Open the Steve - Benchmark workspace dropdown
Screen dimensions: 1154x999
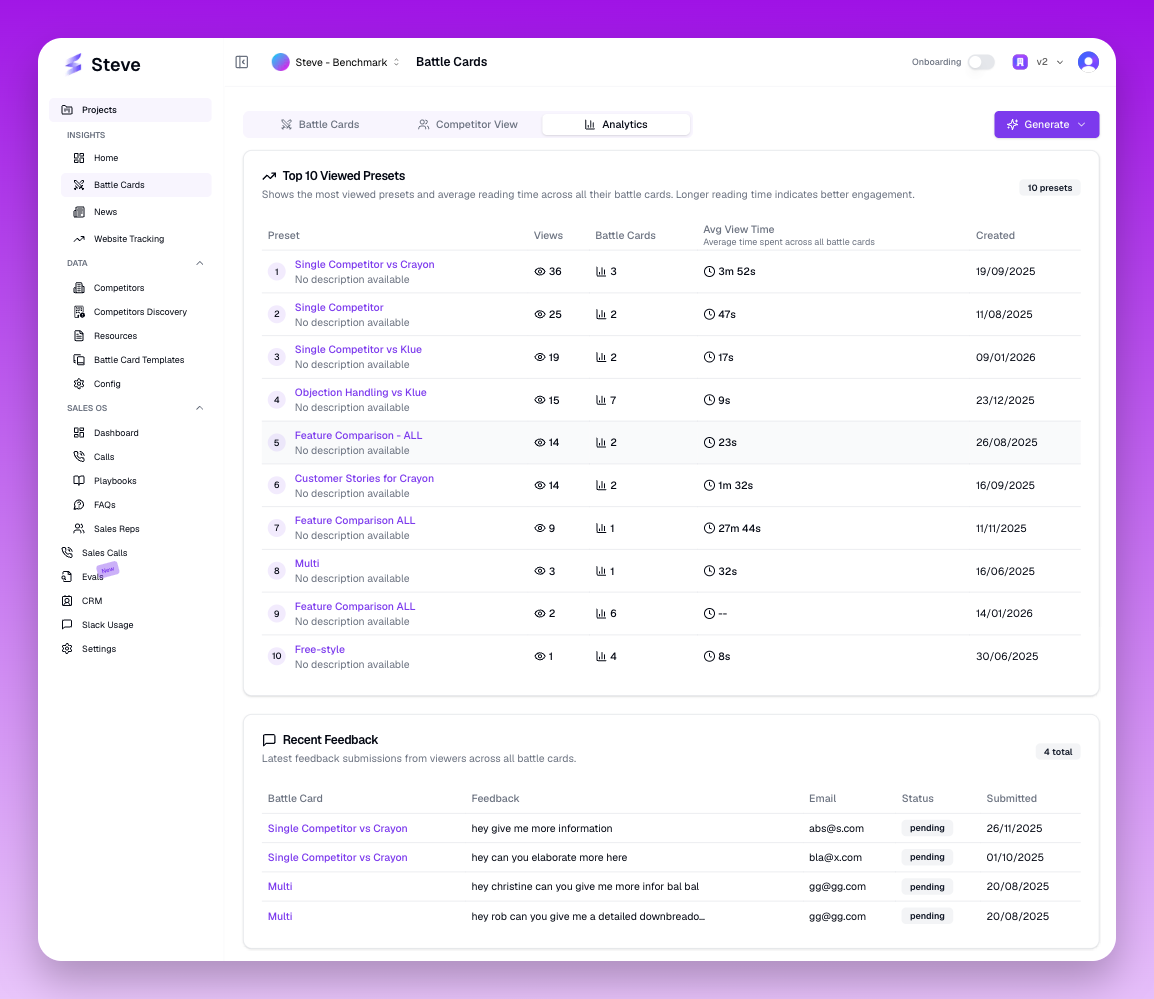336,62
